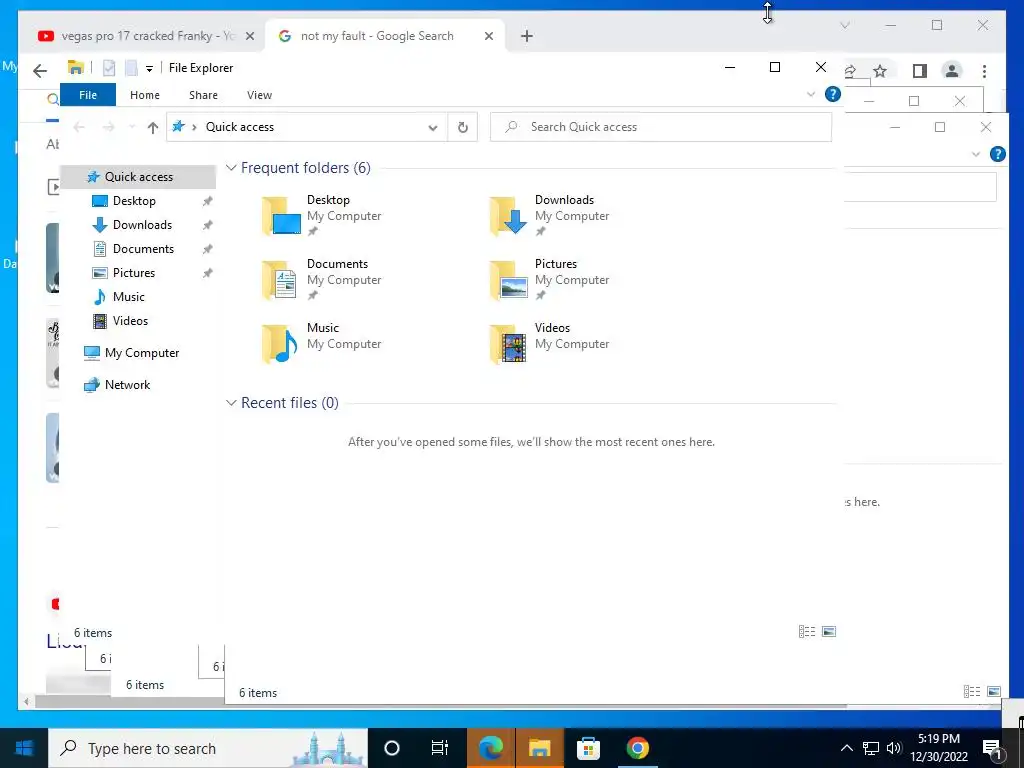Toggle the Chrome side panel
1024x768 pixels.
tap(920, 71)
